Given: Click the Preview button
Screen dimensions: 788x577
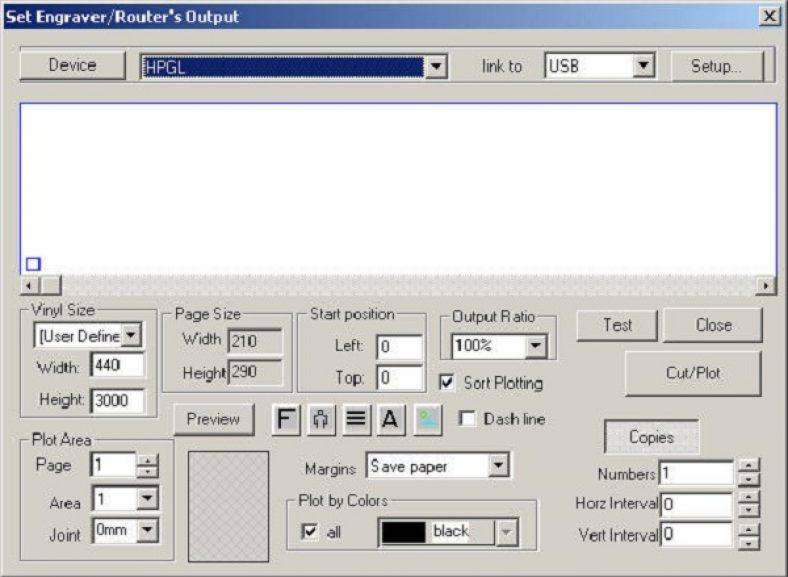Looking at the screenshot, I should click(214, 419).
